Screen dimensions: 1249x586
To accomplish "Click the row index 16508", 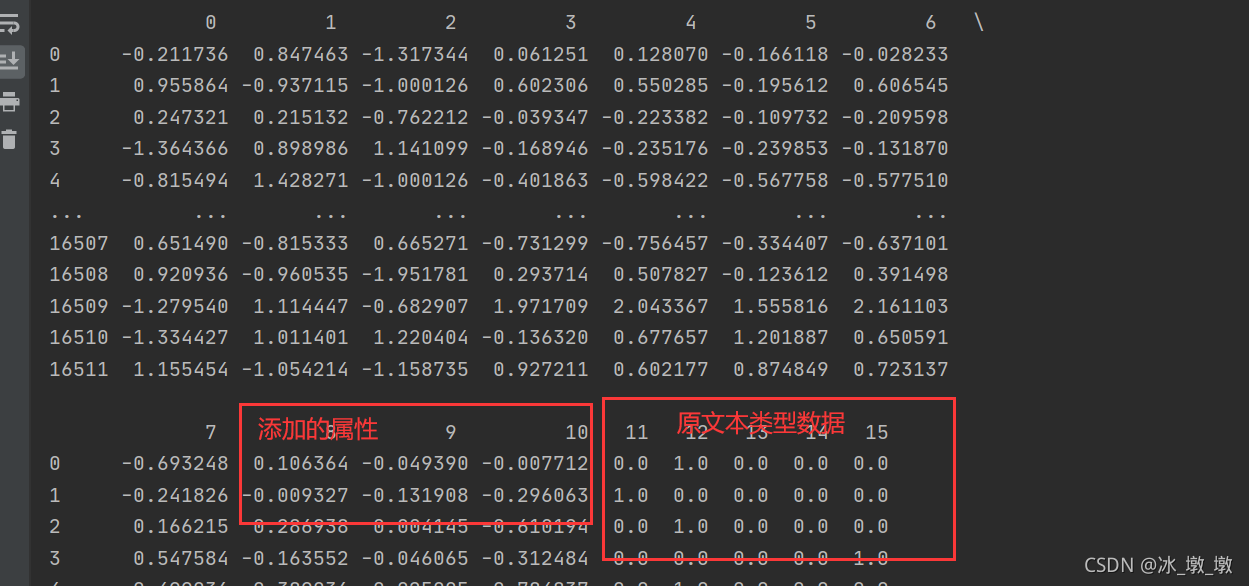I will (79, 274).
